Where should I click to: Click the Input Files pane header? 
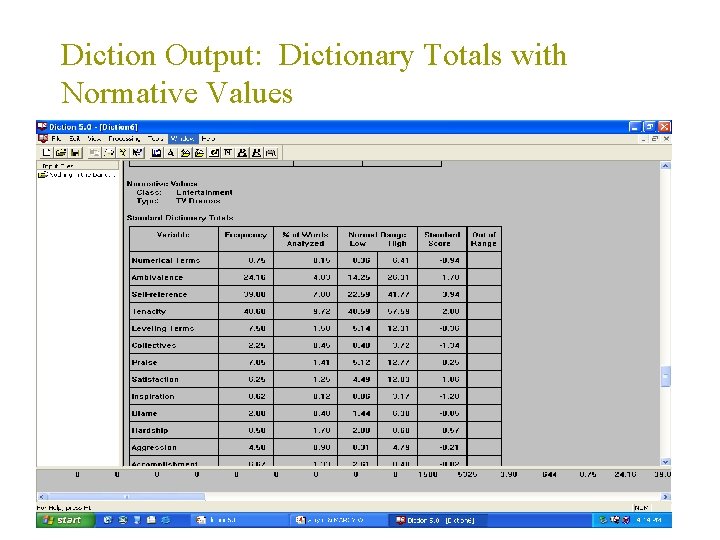[x=78, y=165]
